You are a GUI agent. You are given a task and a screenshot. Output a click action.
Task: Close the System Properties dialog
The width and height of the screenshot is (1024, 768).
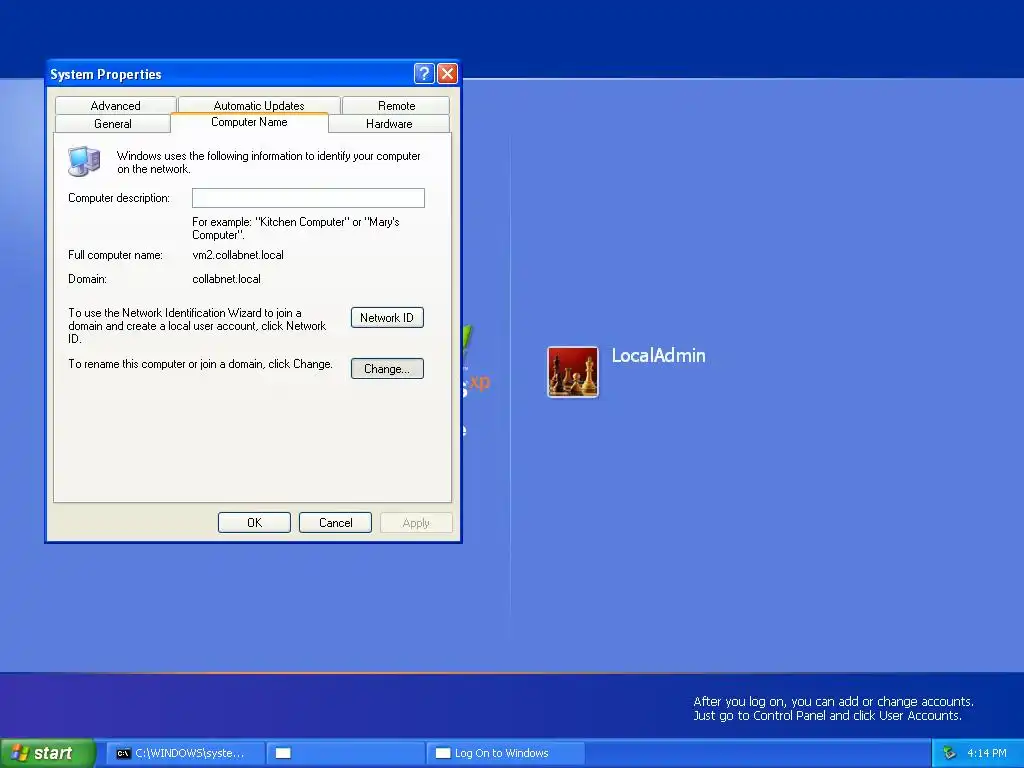pos(447,73)
